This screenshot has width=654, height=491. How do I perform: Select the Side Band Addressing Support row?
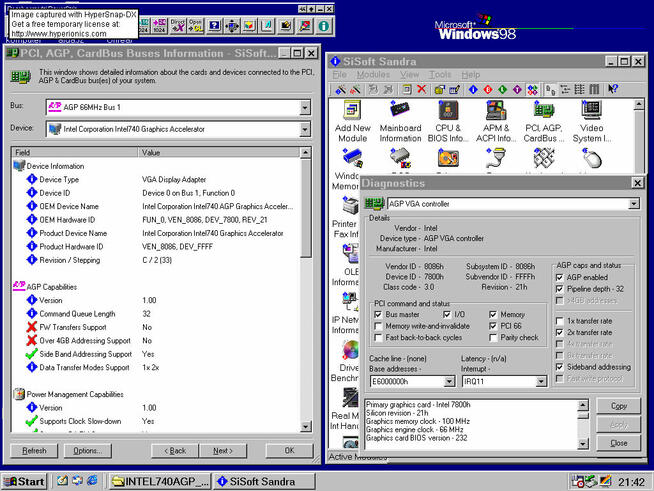click(x=155, y=354)
